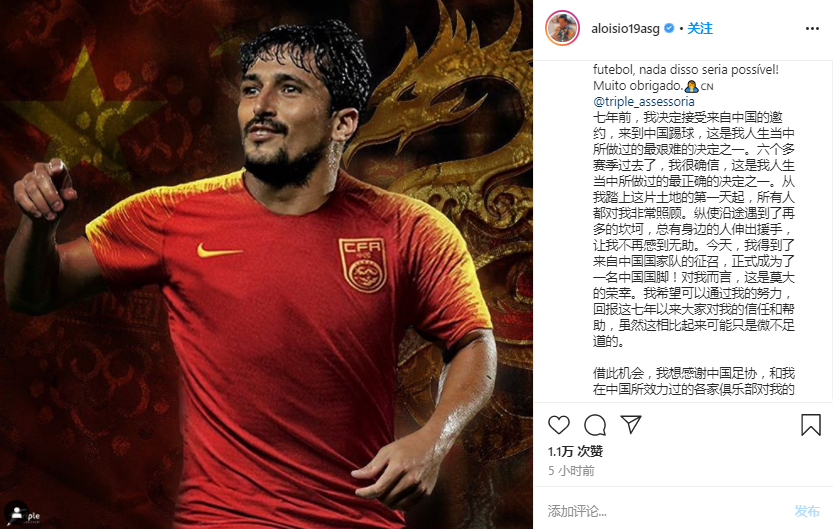This screenshot has width=833, height=529.
Task: Click the 发布 post comment button
Action: click(807, 511)
